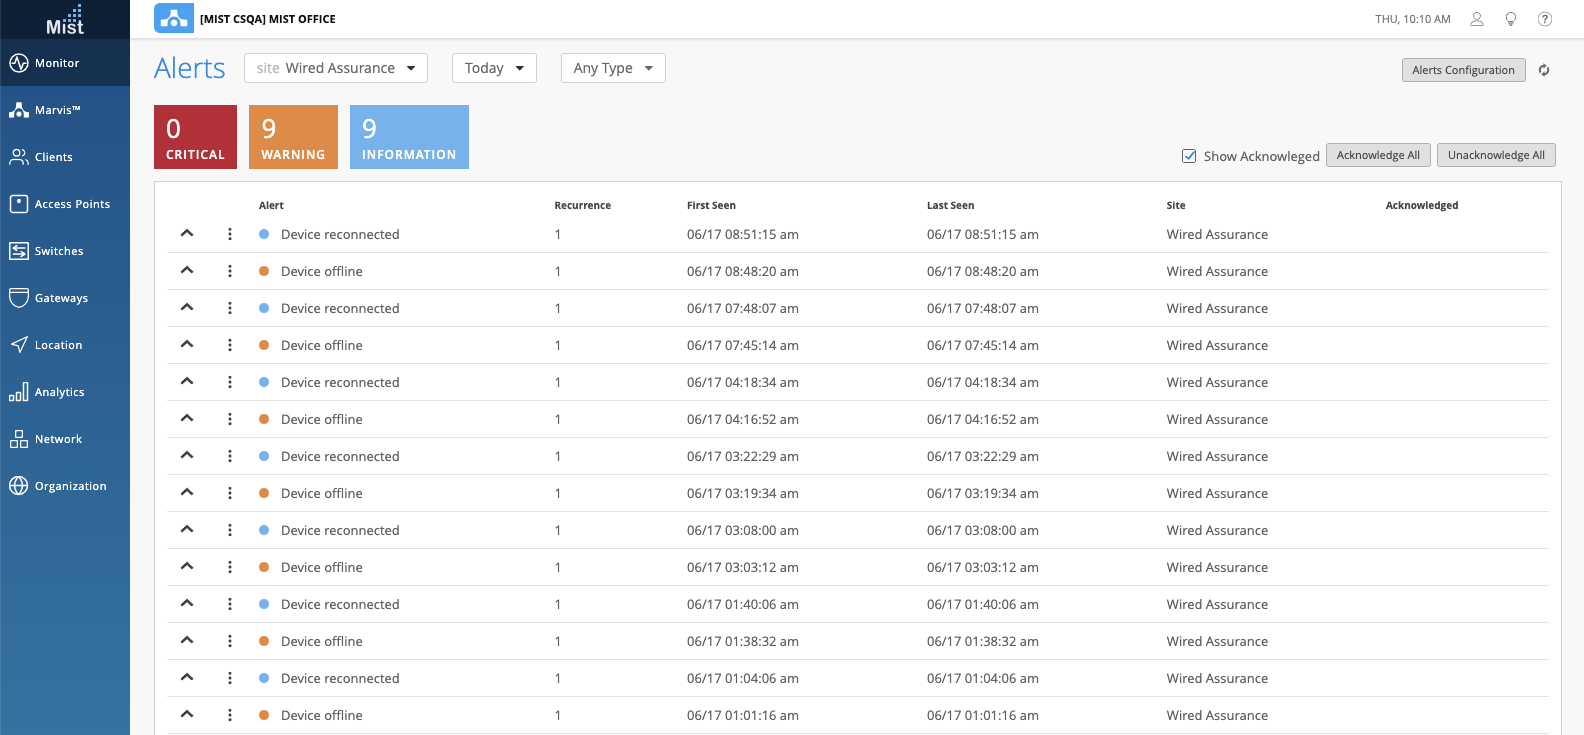Filter alerts by the Warning tile
The height and width of the screenshot is (735, 1584).
point(293,137)
